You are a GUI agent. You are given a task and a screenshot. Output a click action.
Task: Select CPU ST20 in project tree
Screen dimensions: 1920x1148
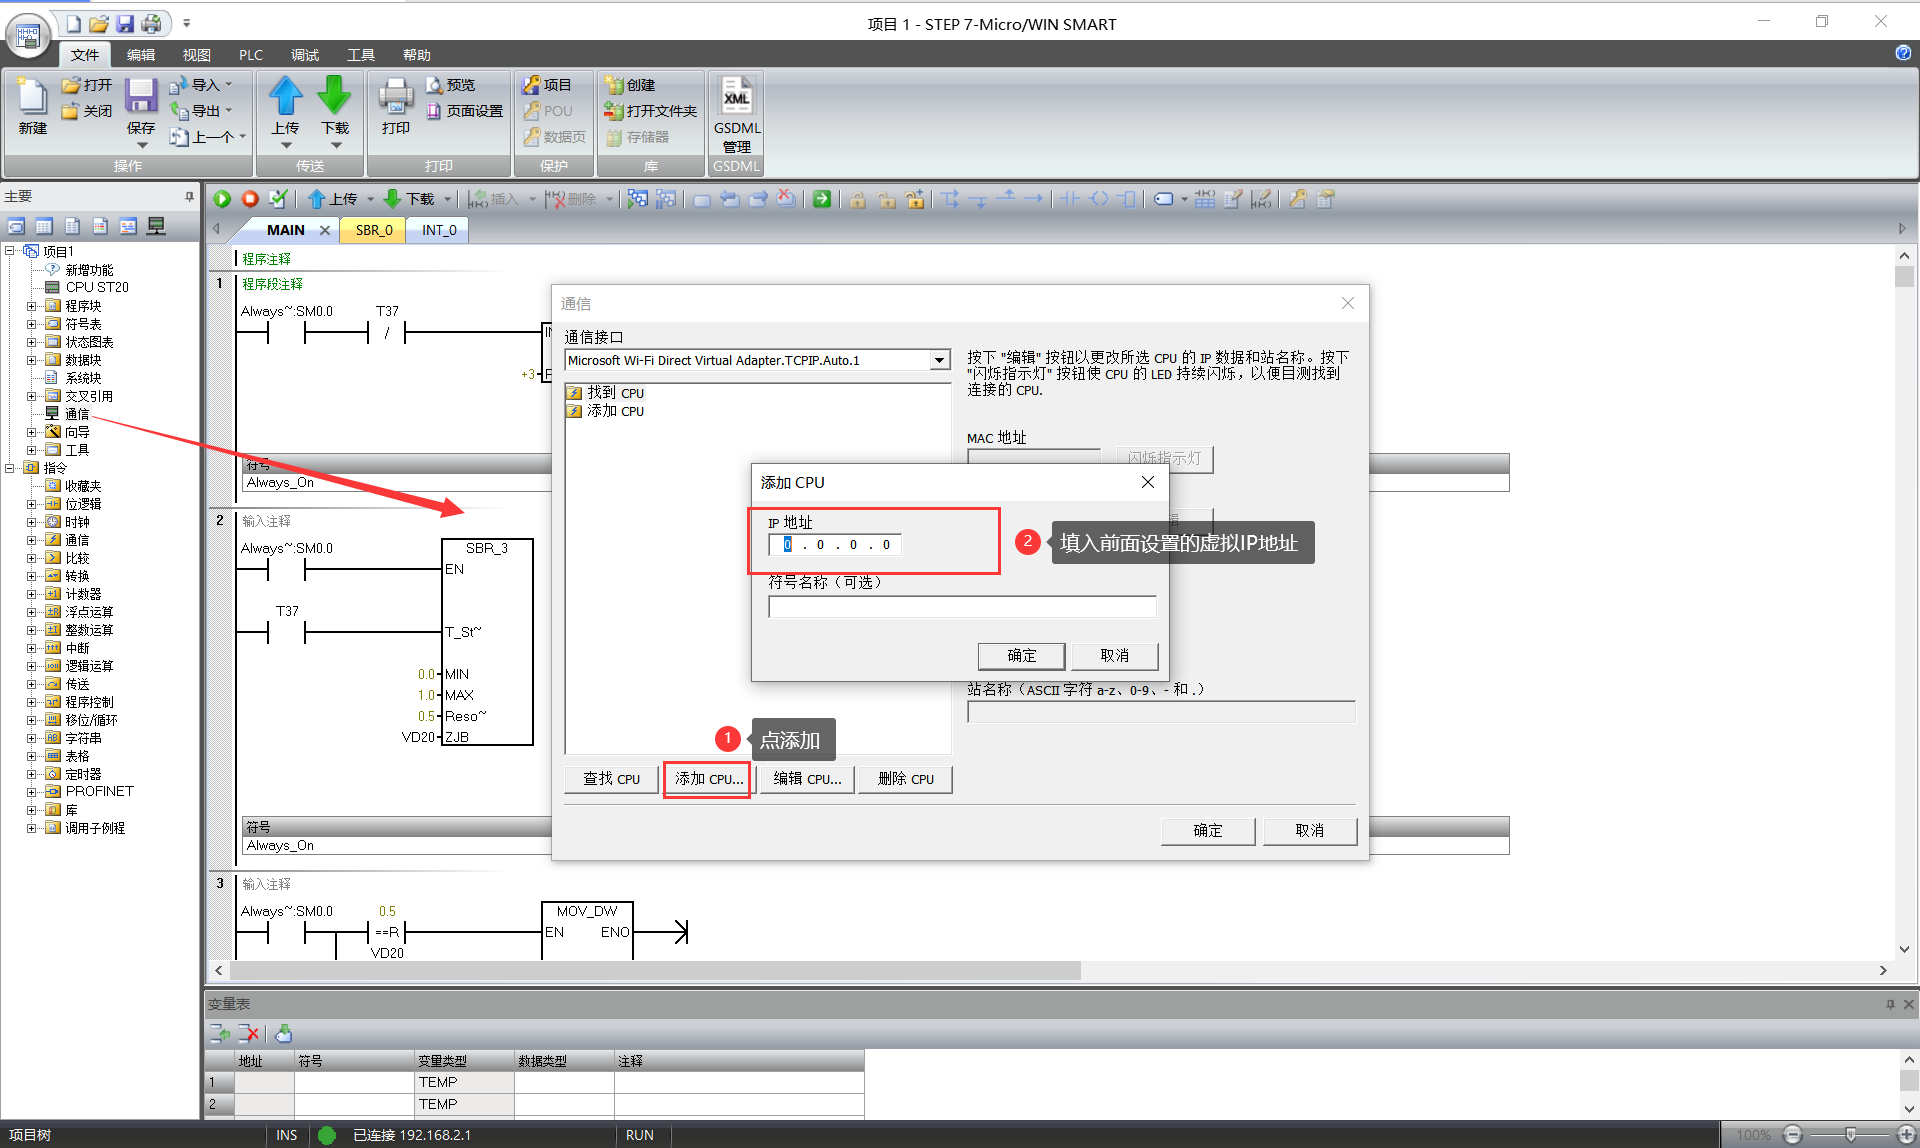(x=97, y=287)
